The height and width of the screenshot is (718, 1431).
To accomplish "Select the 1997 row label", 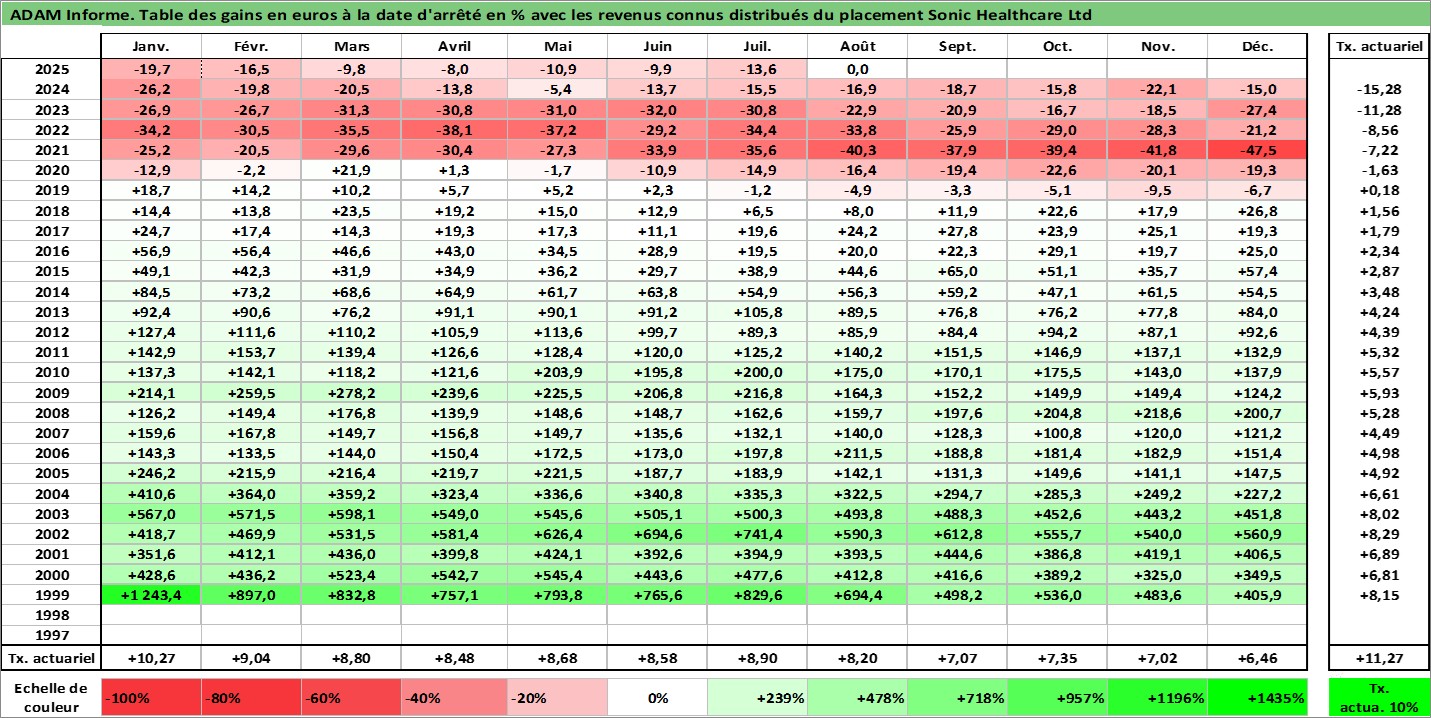I will coord(51,635).
